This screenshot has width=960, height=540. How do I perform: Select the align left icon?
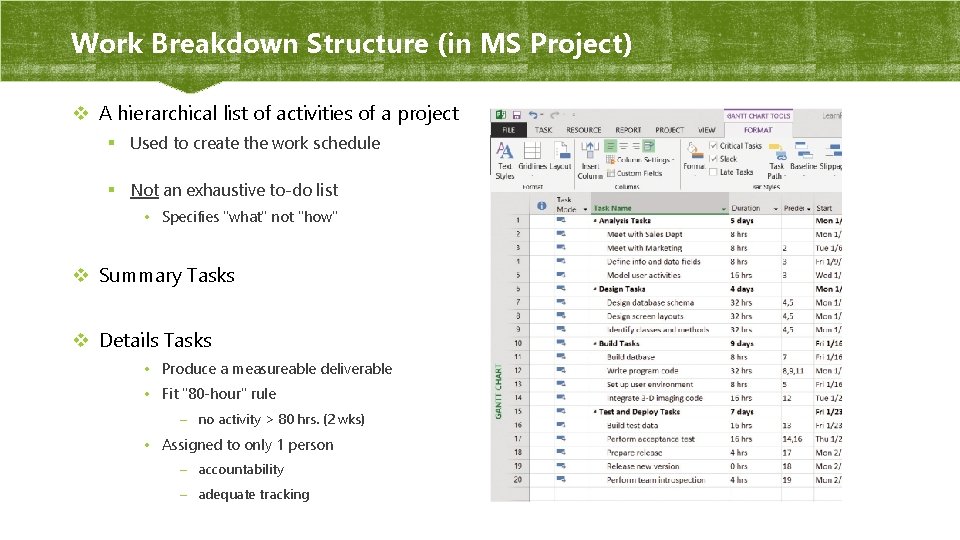point(610,146)
